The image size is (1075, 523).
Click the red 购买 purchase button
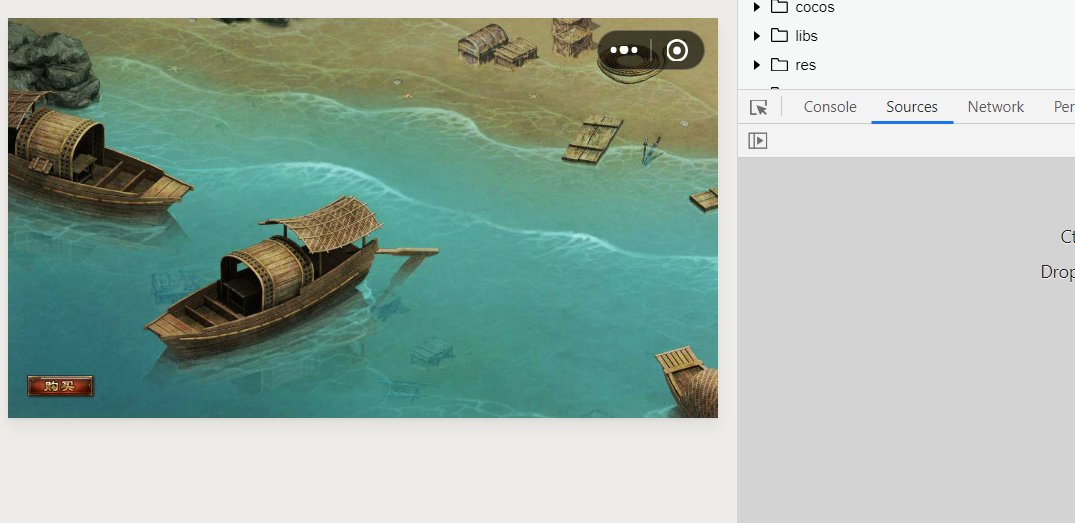coord(60,386)
